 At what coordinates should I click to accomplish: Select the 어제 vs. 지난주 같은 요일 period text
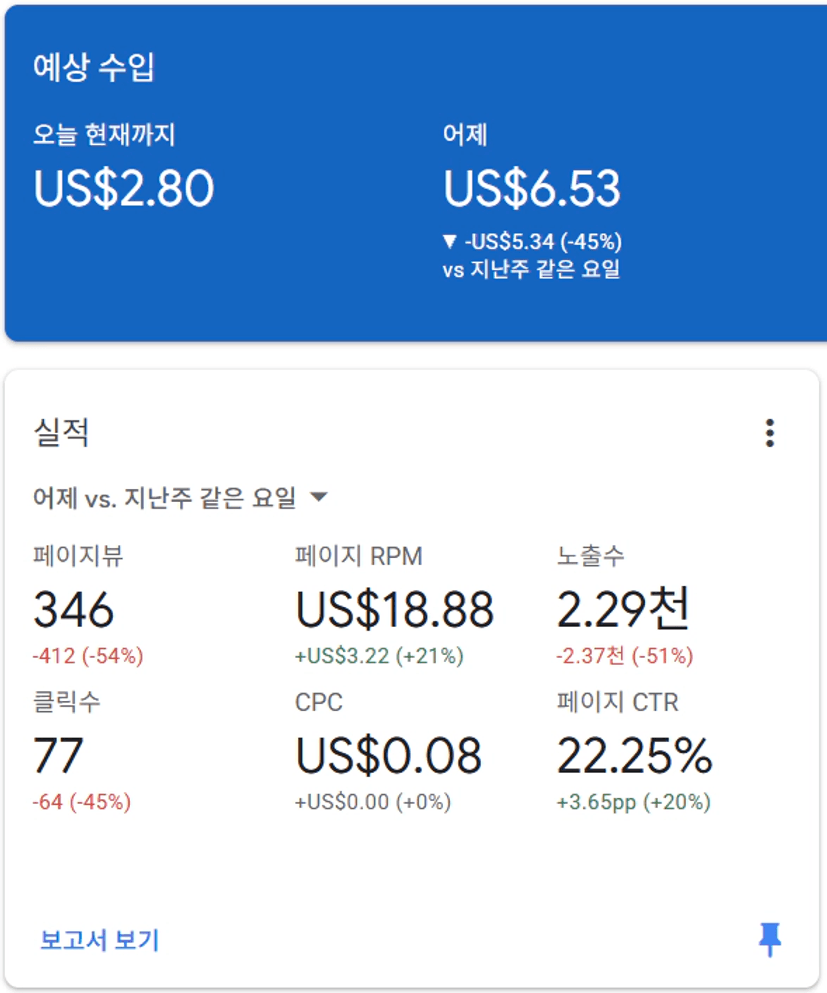pyautogui.click(x=165, y=498)
